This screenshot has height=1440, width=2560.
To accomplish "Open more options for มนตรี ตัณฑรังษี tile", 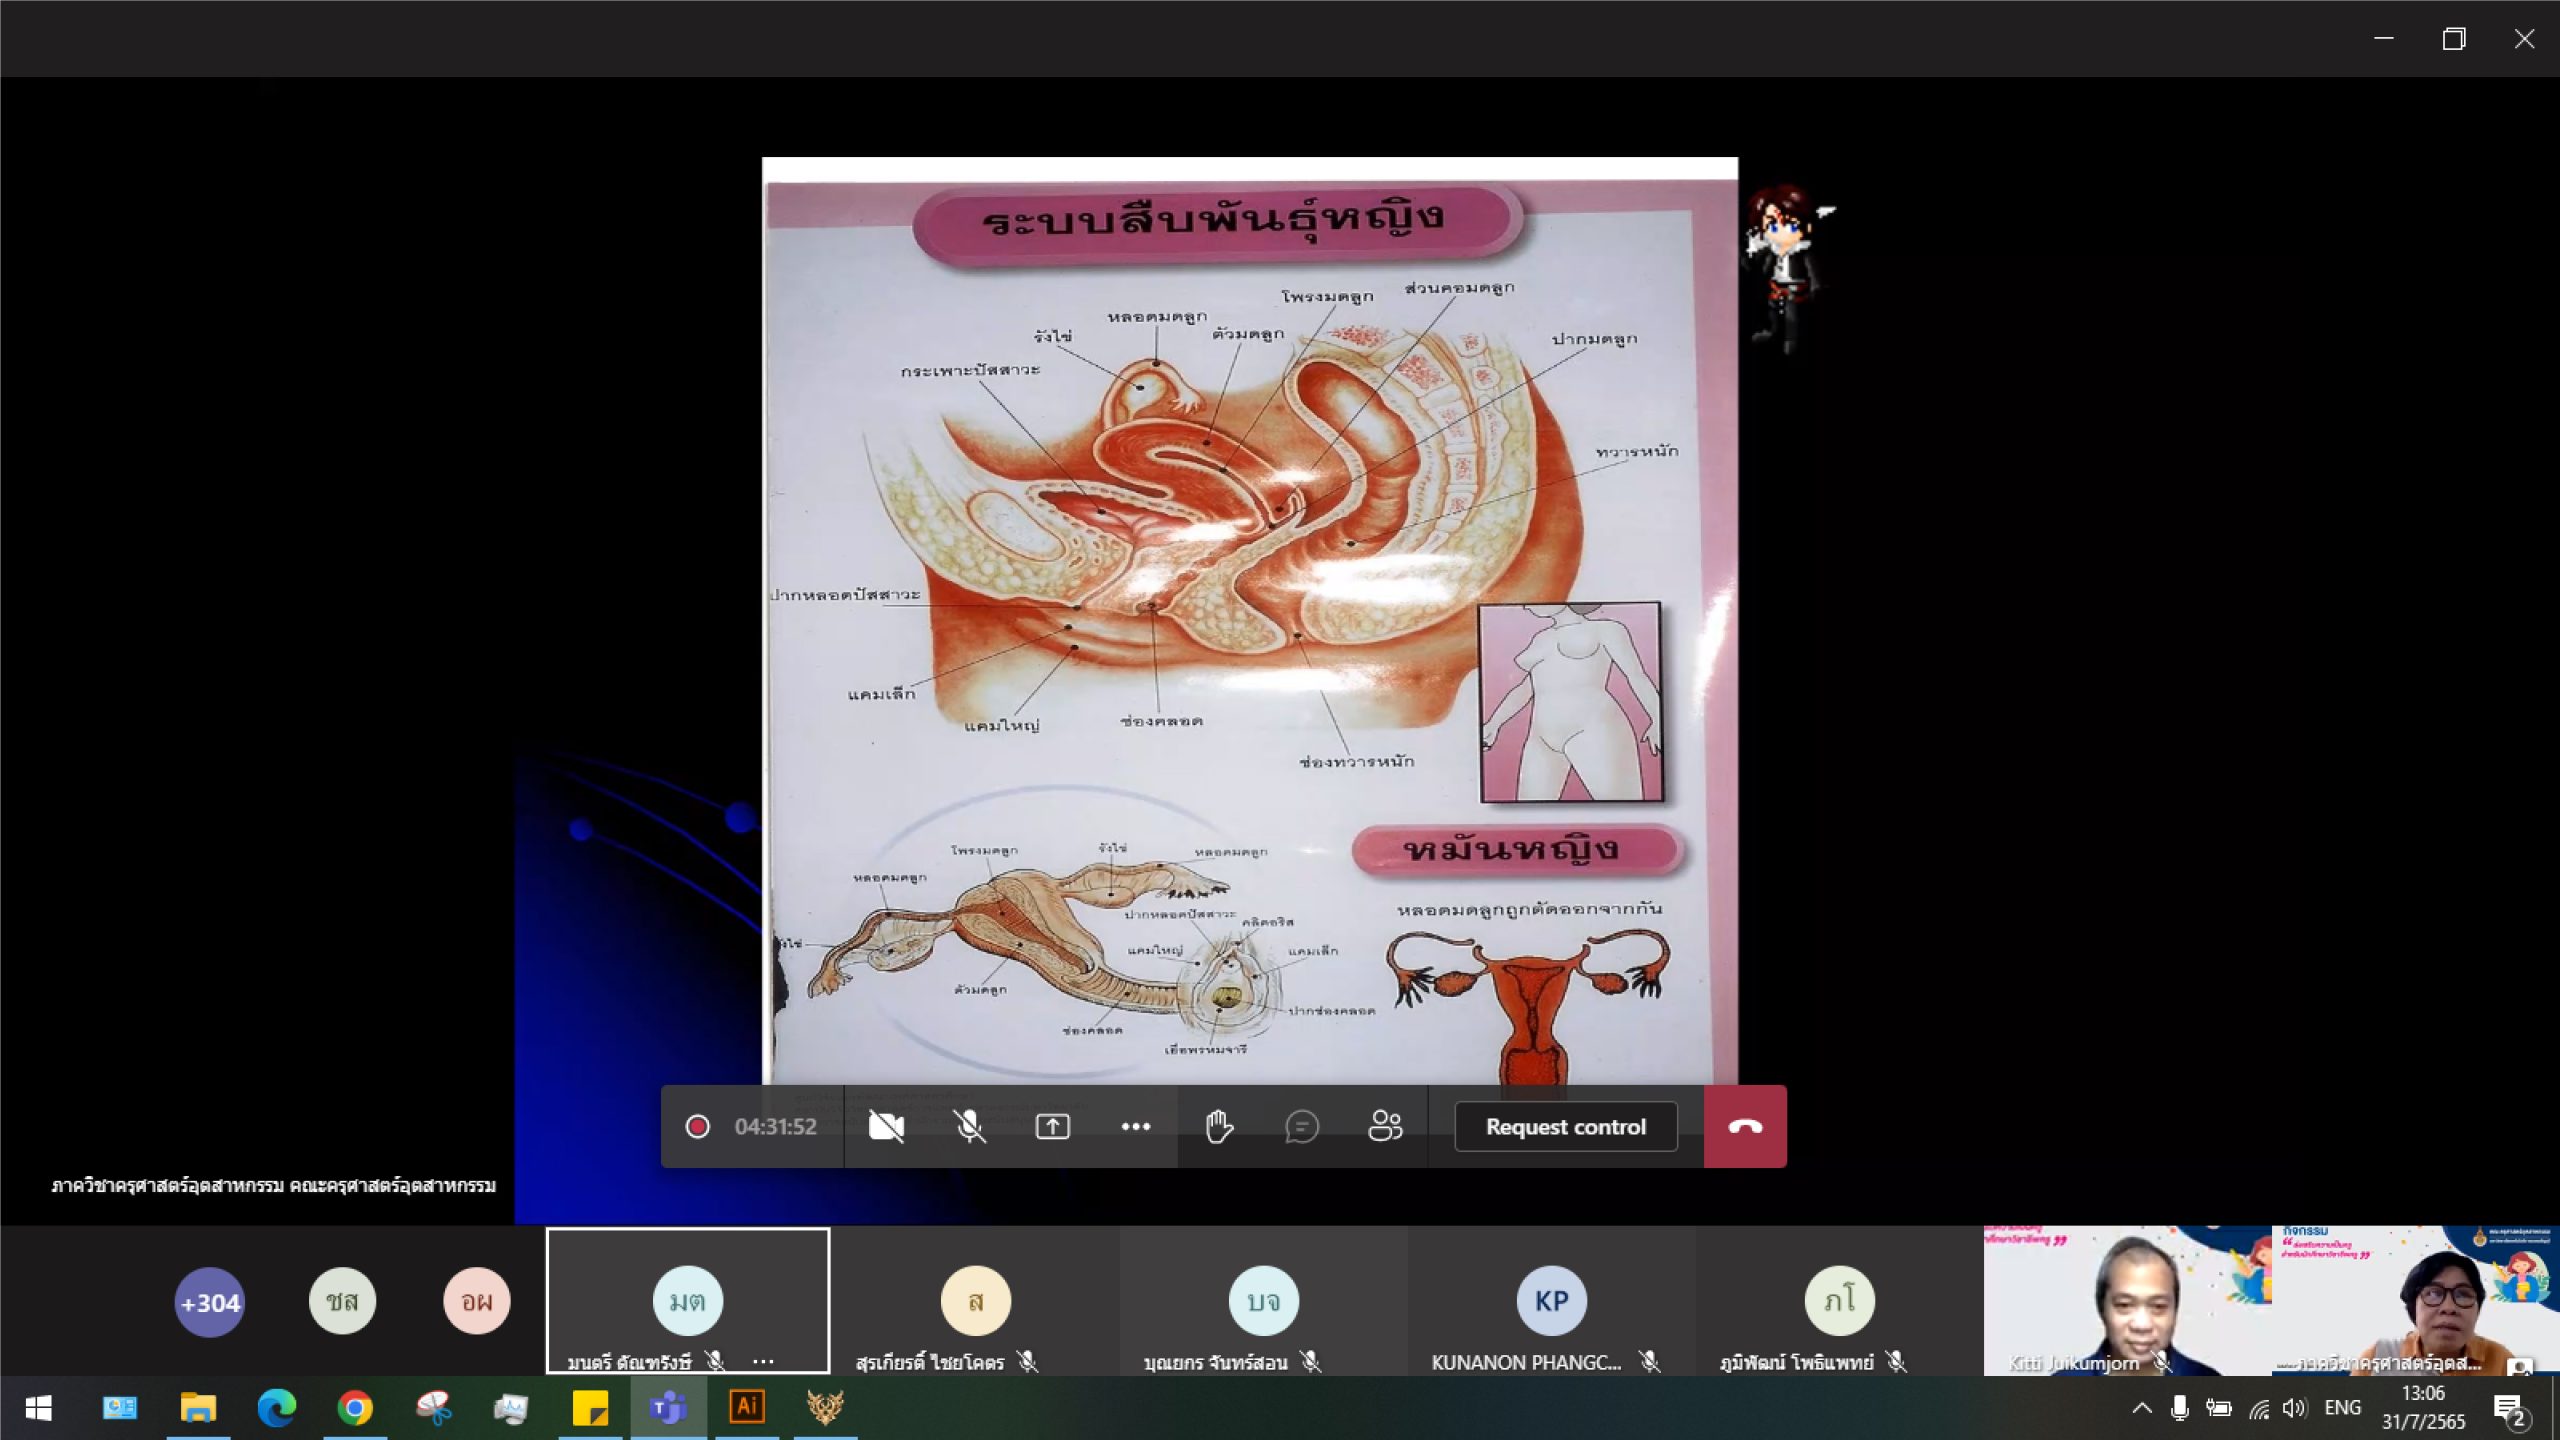I will coord(763,1362).
